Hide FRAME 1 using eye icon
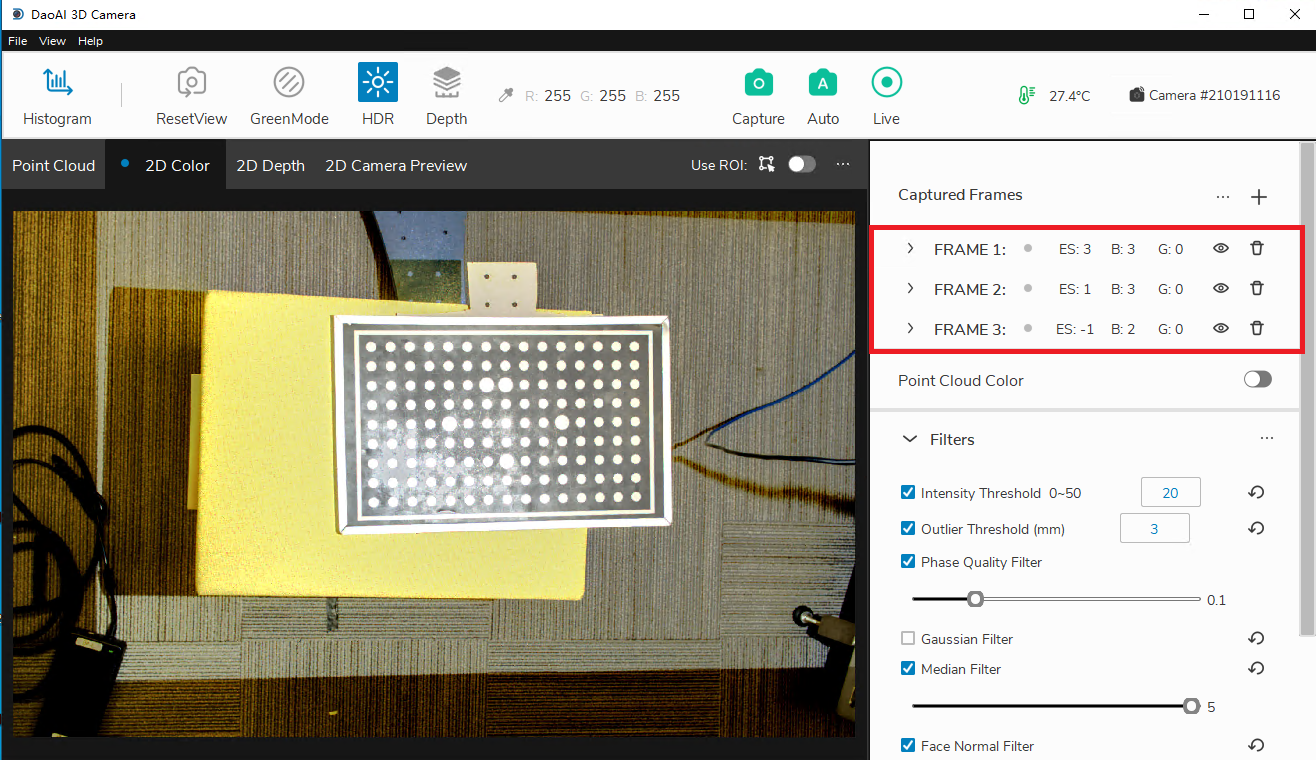This screenshot has width=1316, height=760. pyautogui.click(x=1220, y=249)
